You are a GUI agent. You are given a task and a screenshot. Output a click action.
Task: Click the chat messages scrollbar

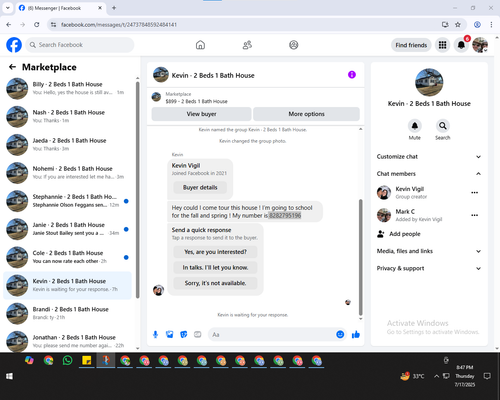point(360,257)
